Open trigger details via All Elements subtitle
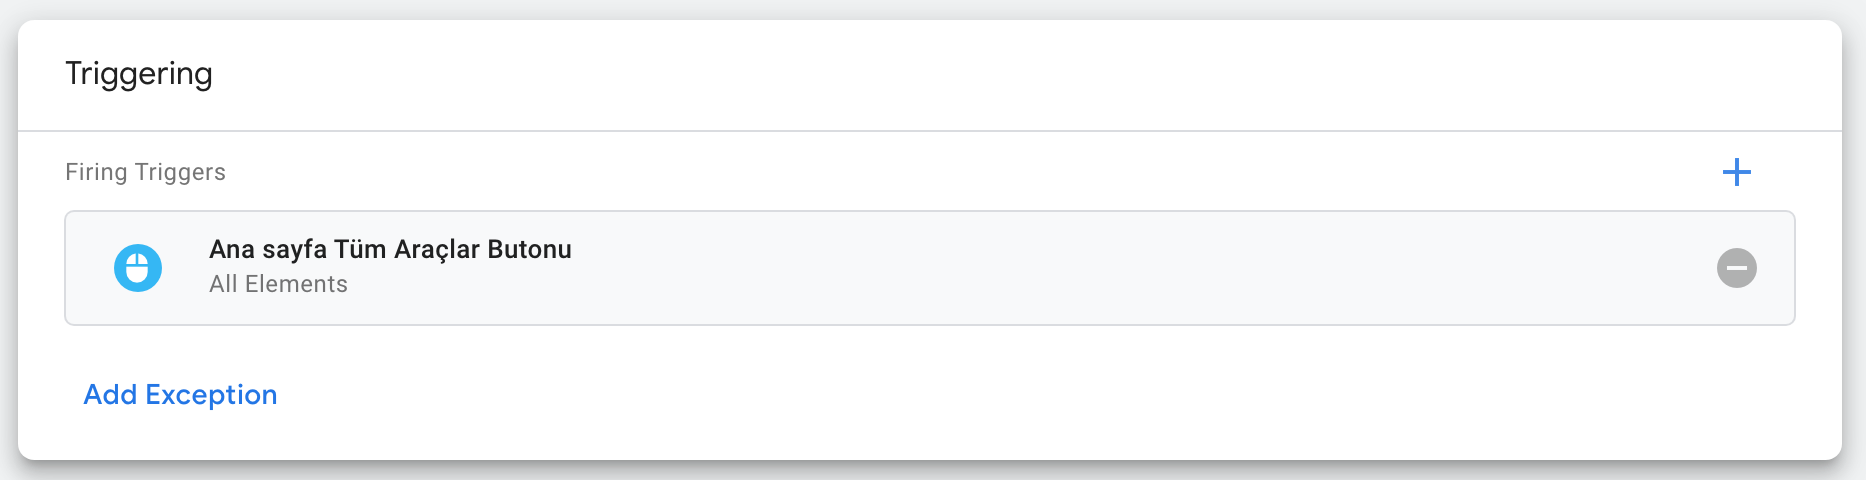The width and height of the screenshot is (1866, 480). (278, 284)
